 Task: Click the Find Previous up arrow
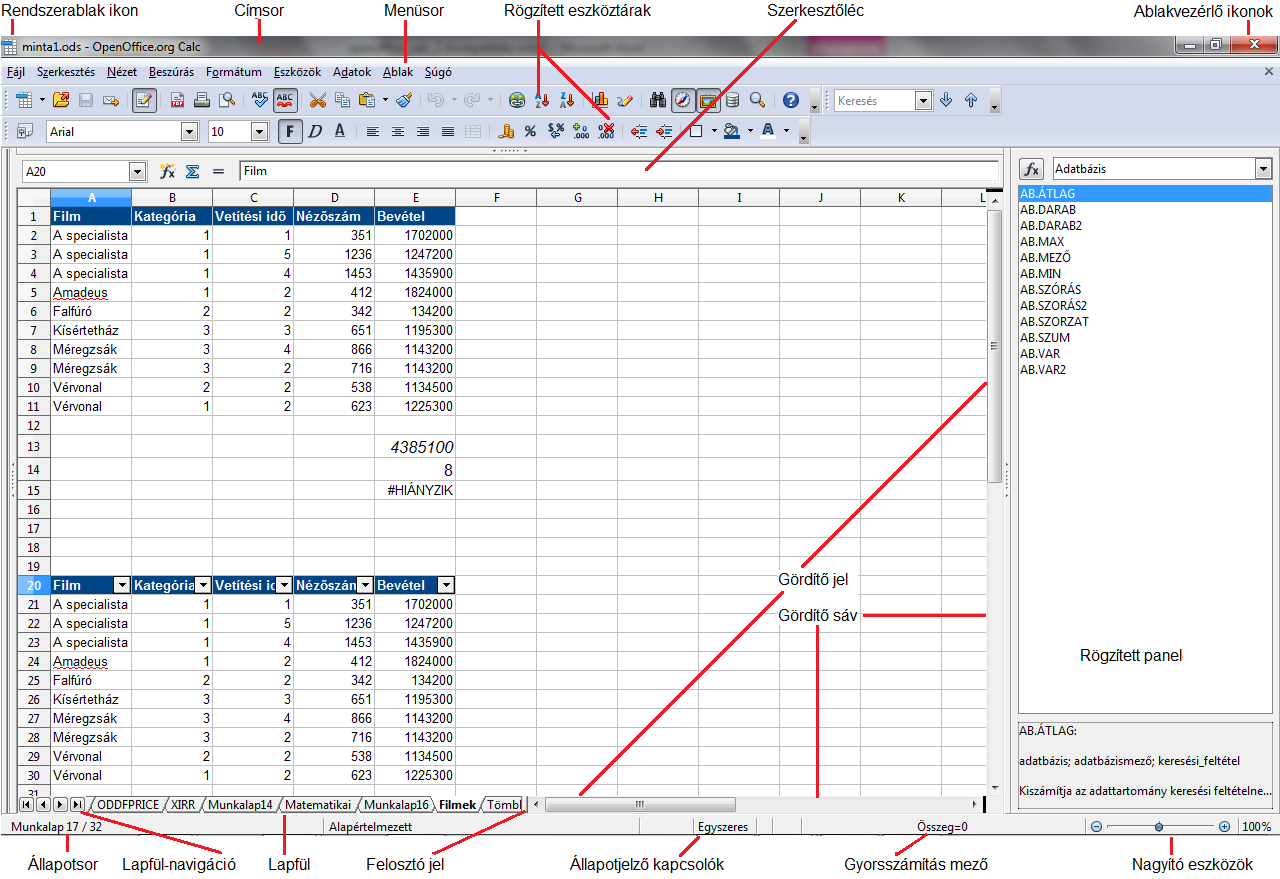coord(971,100)
